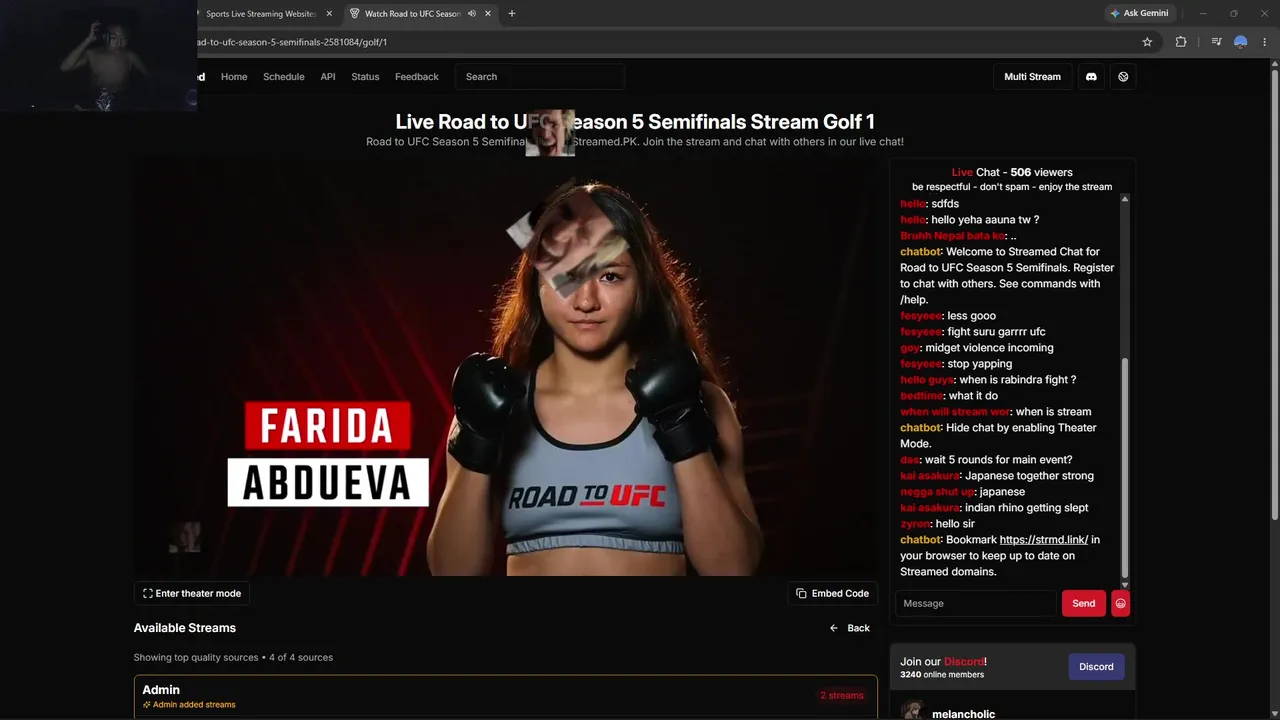Image resolution: width=1280 pixels, height=720 pixels.
Task: Click the chat scrollbar thumb
Action: [x=1125, y=466]
